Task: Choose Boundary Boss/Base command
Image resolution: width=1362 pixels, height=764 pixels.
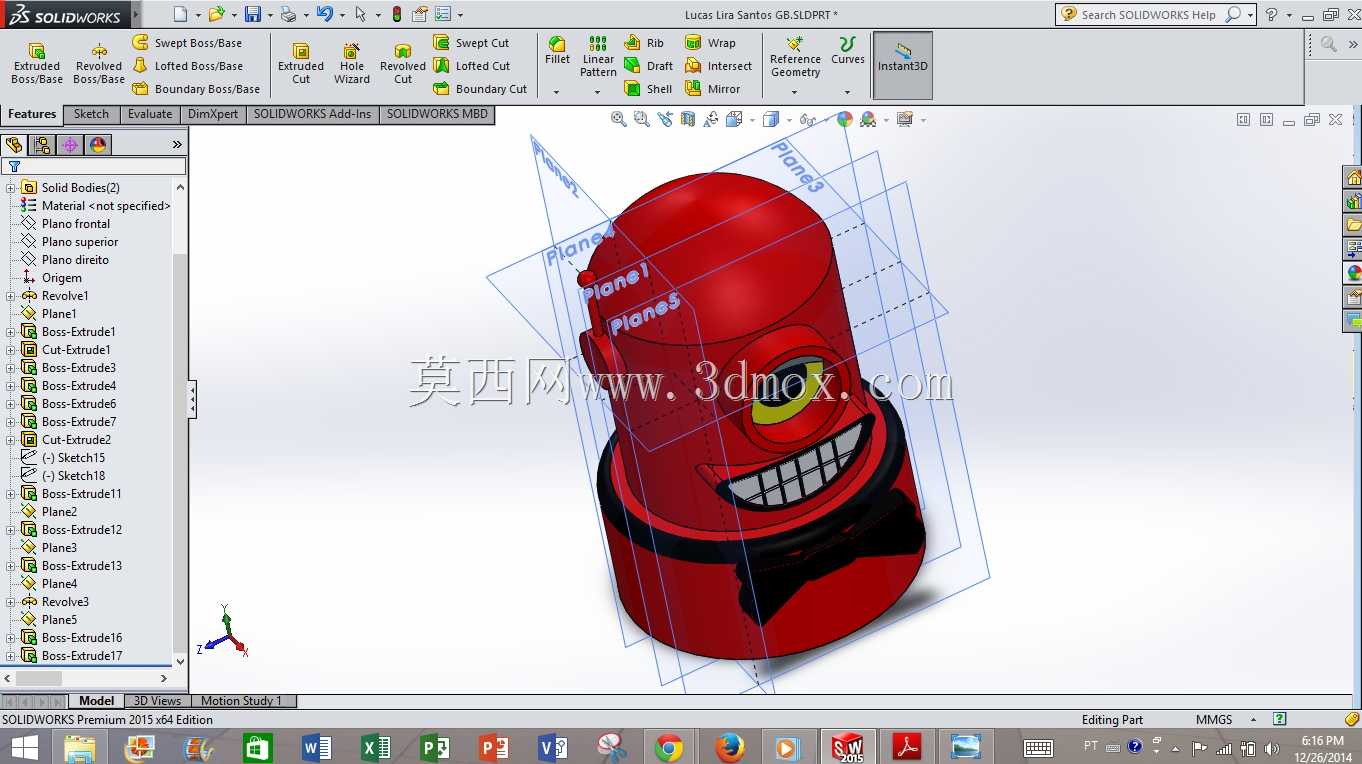Action: [x=196, y=89]
